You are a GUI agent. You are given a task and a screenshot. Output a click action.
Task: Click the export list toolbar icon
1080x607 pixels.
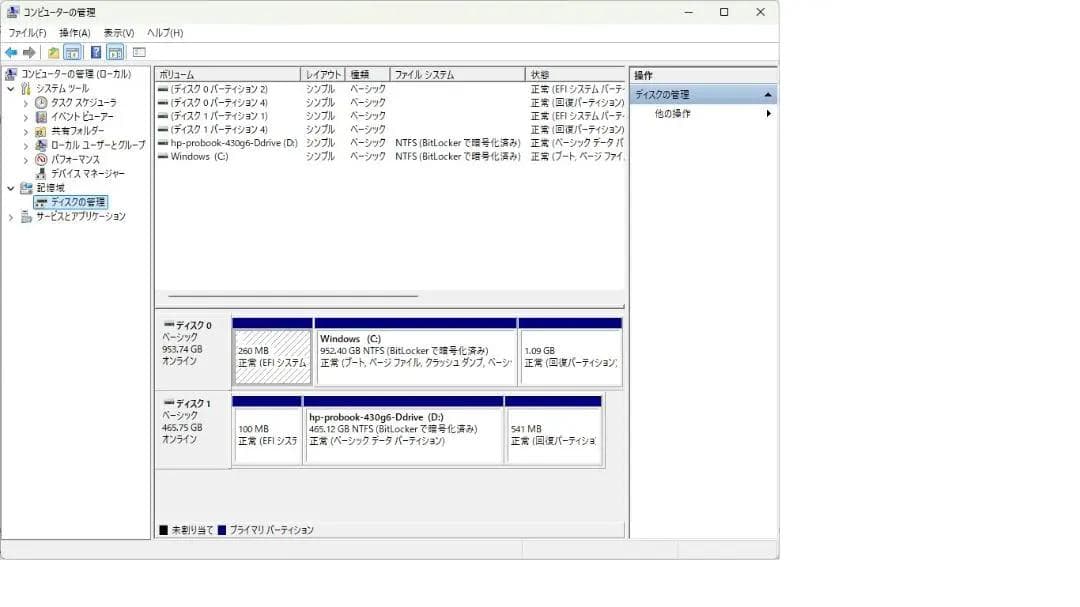[140, 50]
